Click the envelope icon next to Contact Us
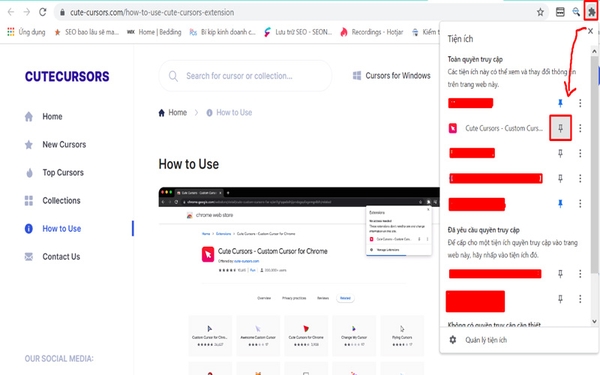This screenshot has width=600, height=375. pos(29,256)
